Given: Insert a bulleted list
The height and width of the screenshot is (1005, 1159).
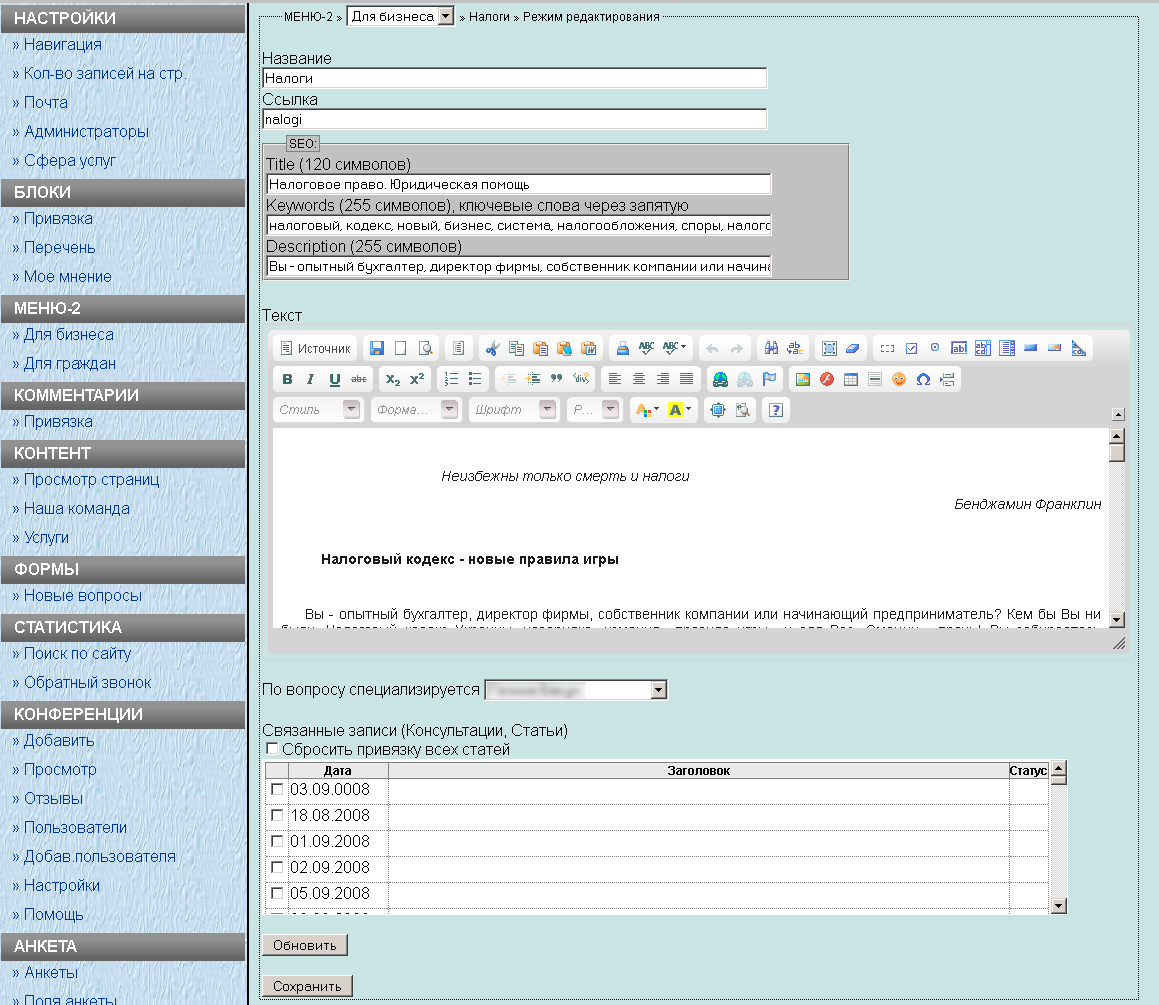Looking at the screenshot, I should click(x=475, y=379).
